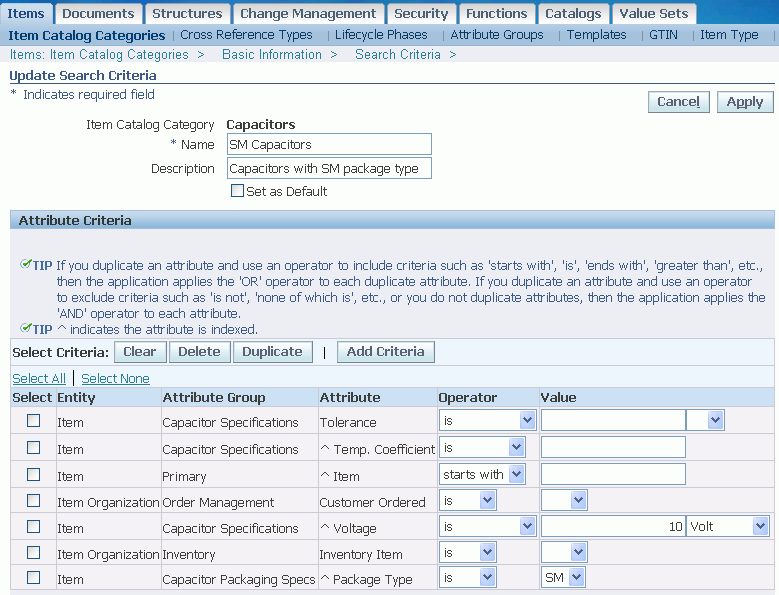Open the Structures tab

coord(187,13)
